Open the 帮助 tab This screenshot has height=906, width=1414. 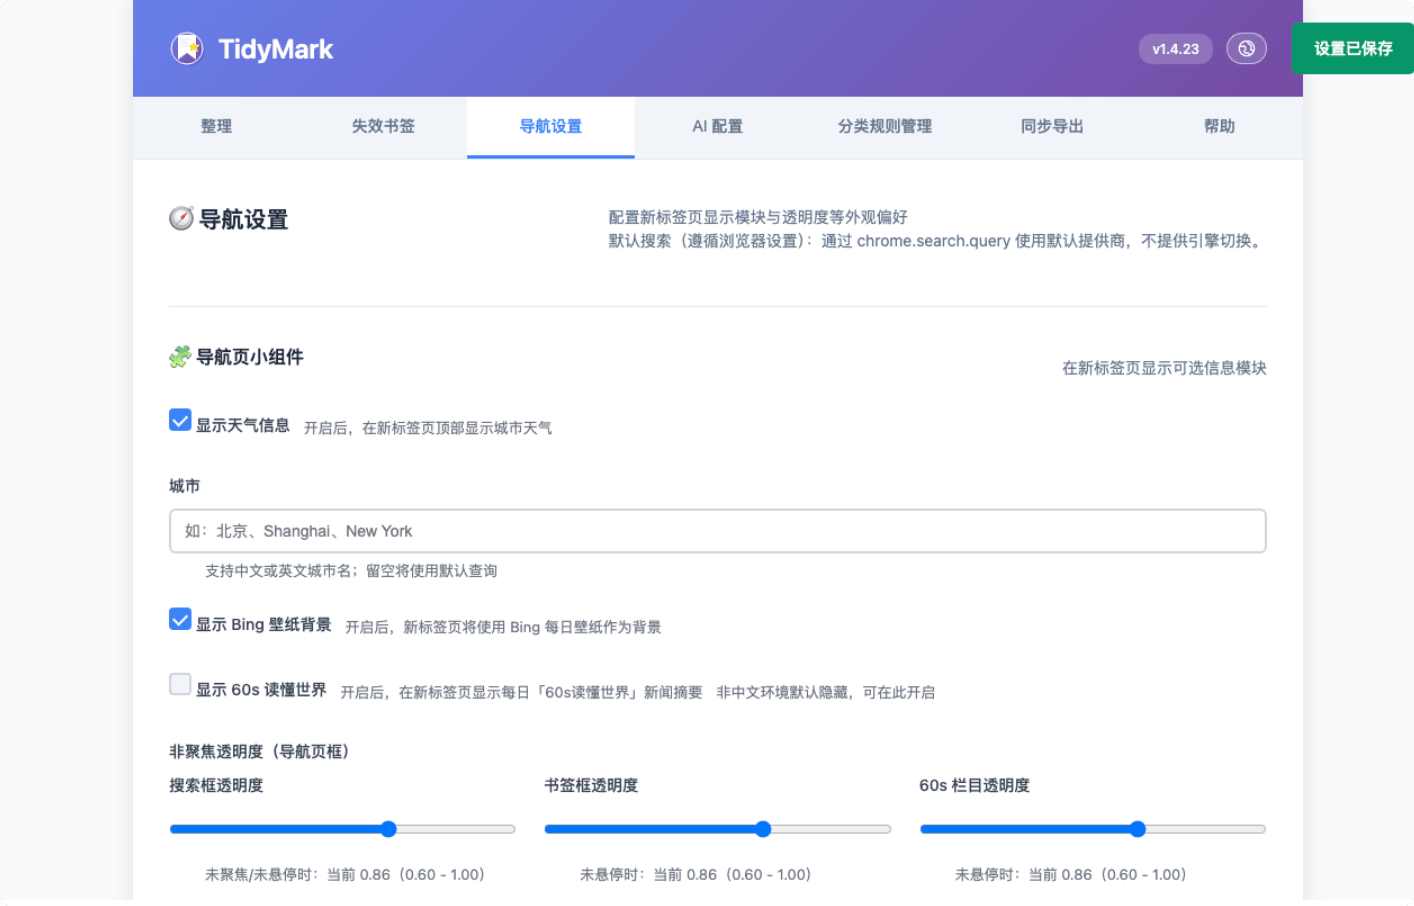1219,127
